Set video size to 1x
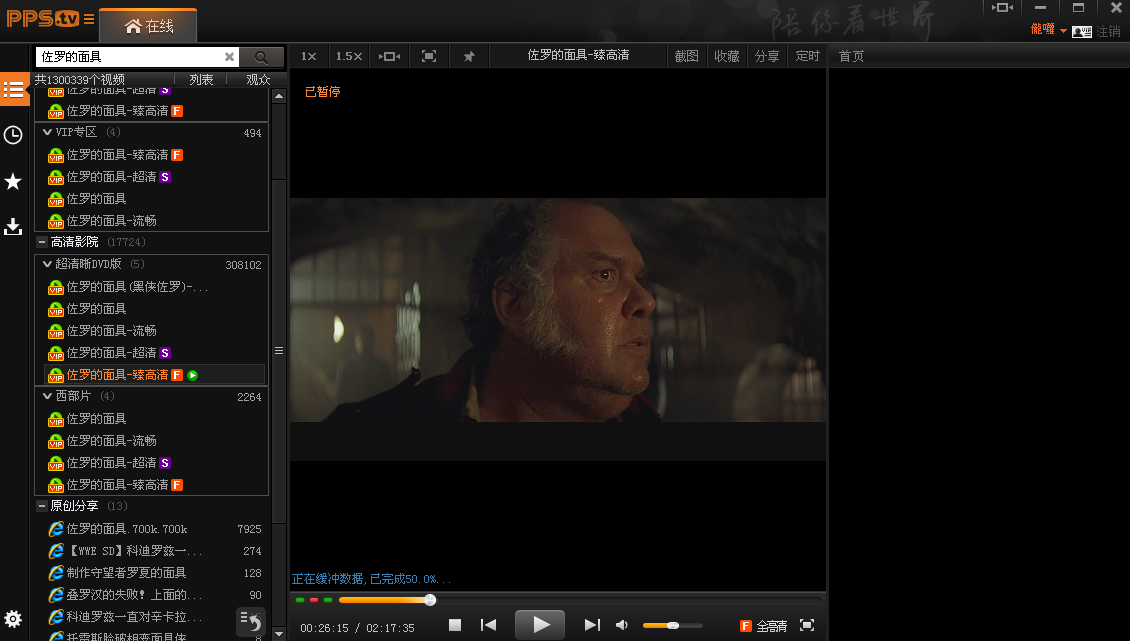This screenshot has width=1130, height=641. point(308,56)
